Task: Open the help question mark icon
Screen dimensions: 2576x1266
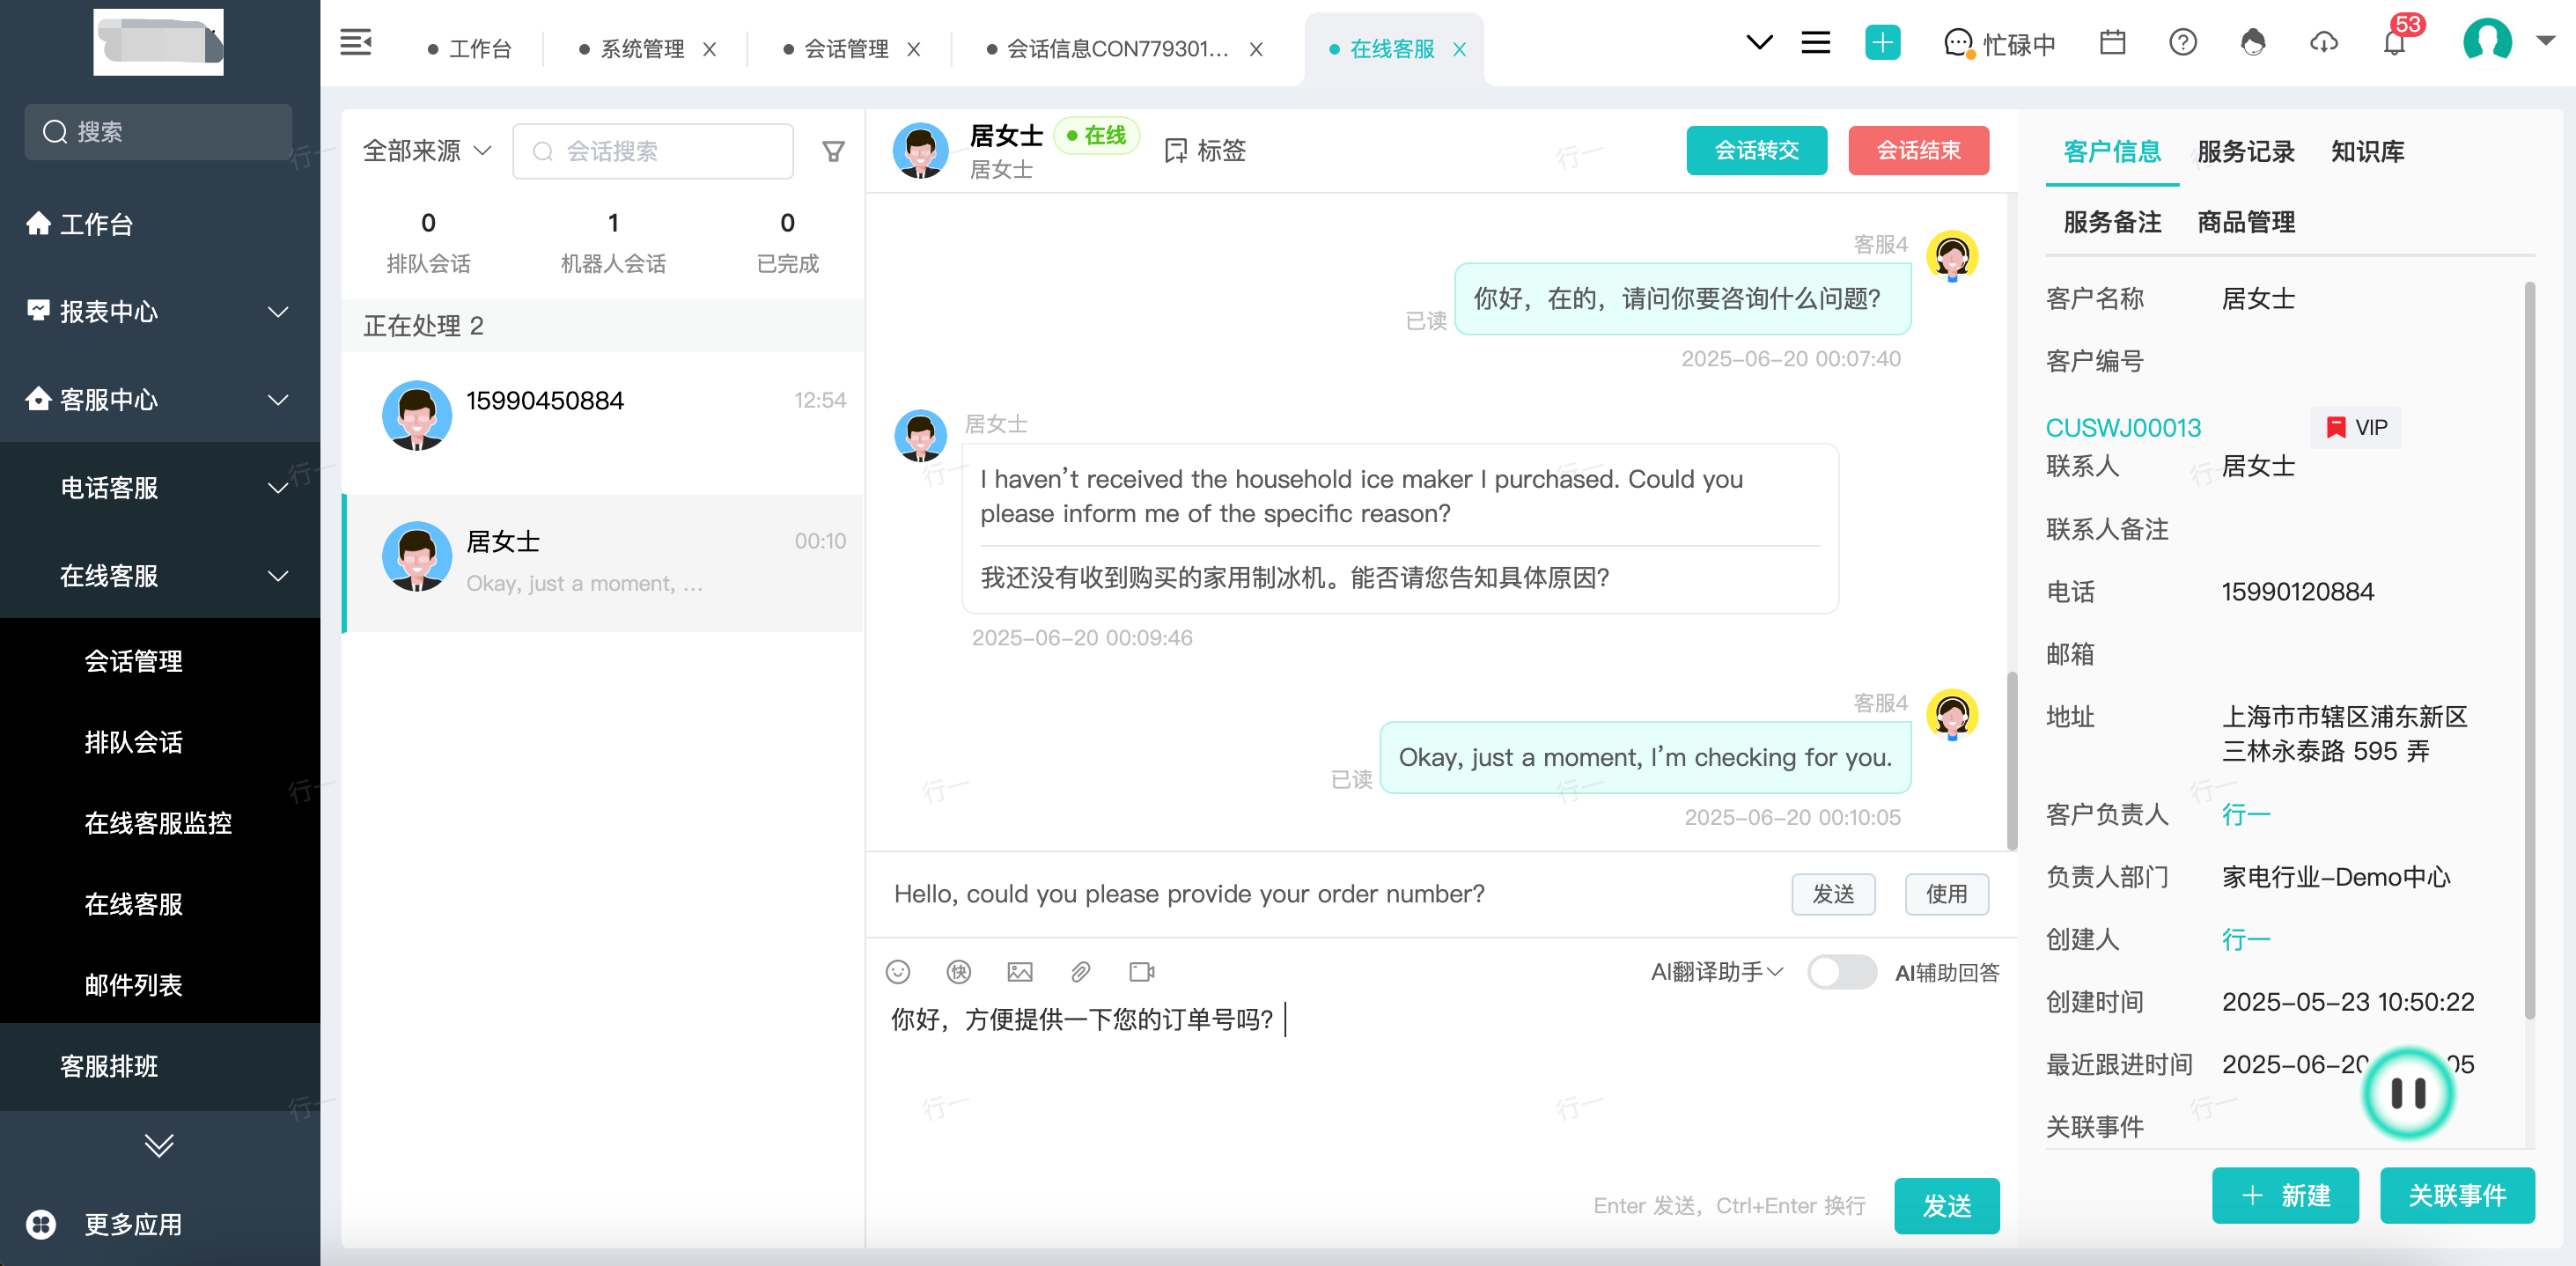Action: coord(2182,42)
